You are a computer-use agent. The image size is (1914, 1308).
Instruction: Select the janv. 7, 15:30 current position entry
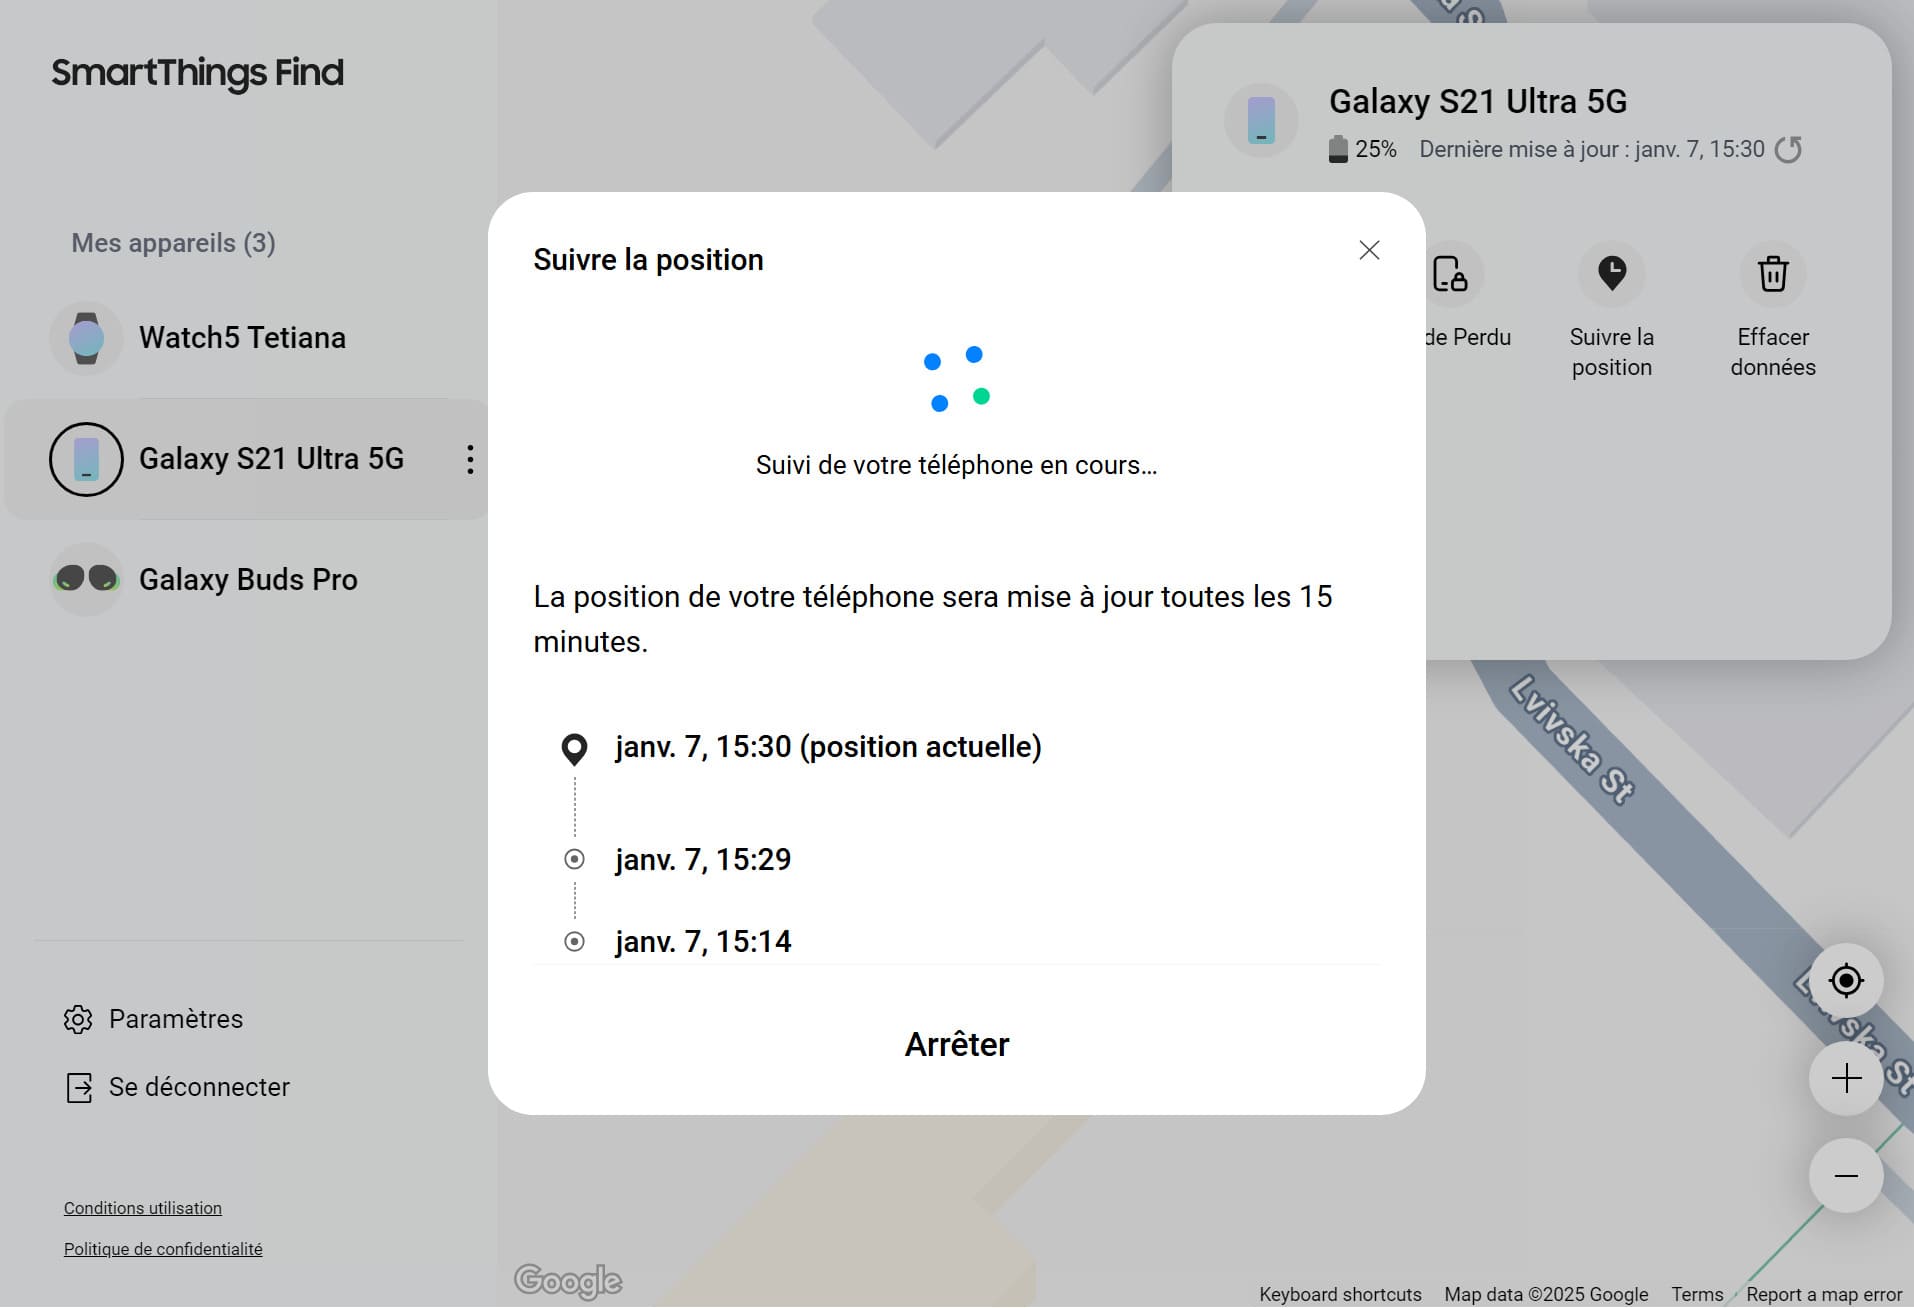(828, 747)
